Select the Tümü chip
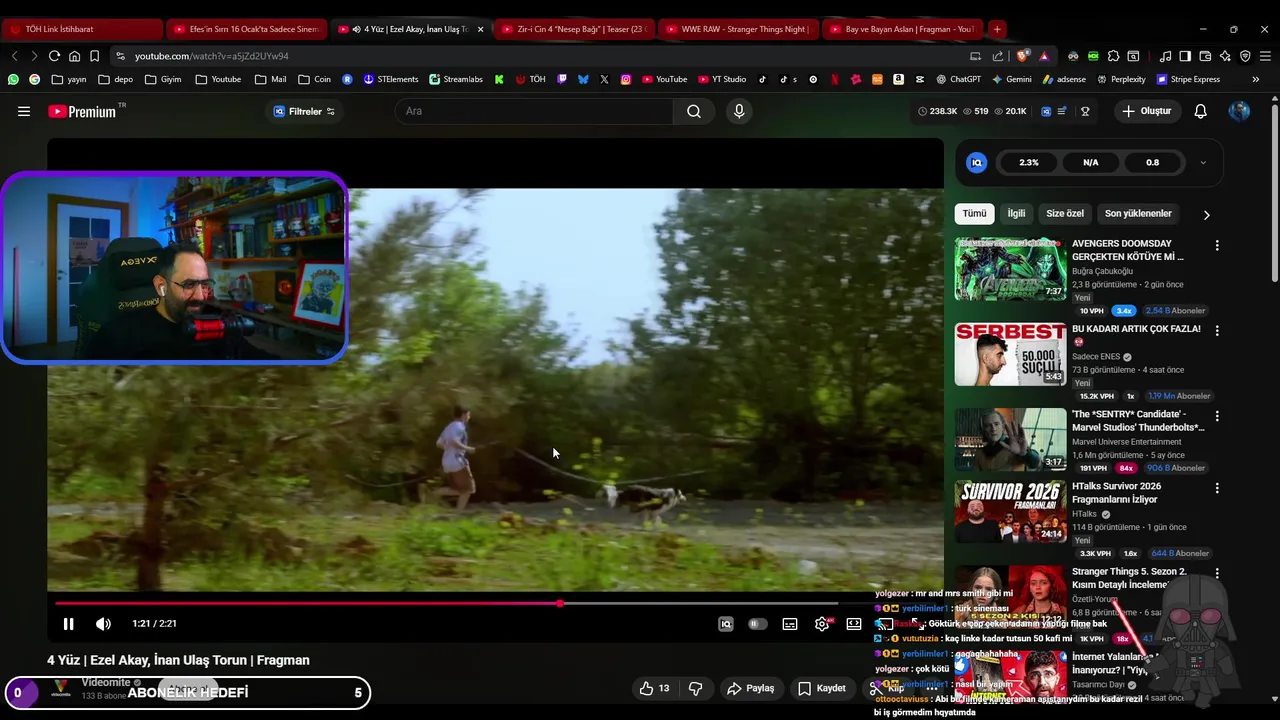 [974, 213]
